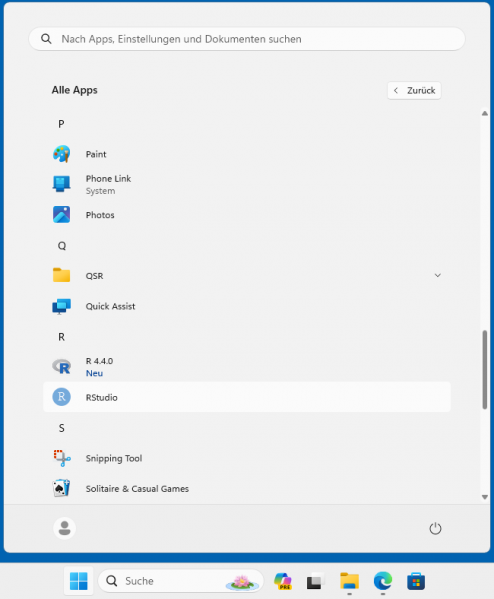Screen dimensions: 494x599
Task: Open Quick Assist via its icon
Action: pos(62,306)
